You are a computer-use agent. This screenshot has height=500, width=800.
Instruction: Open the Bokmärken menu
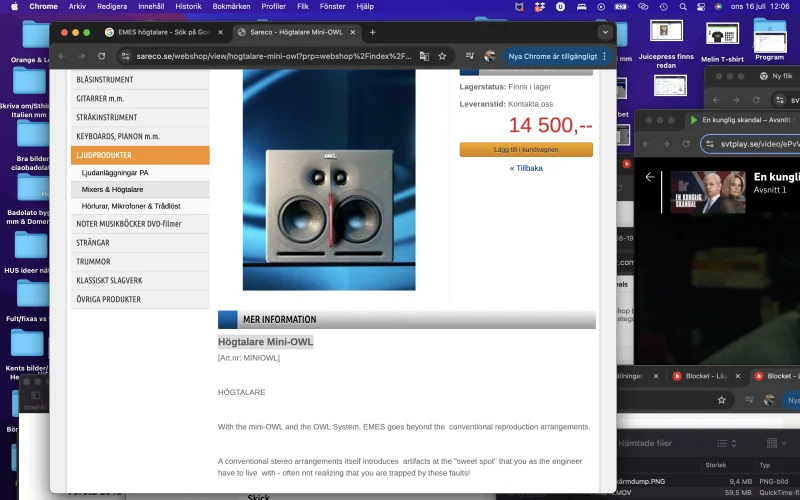coord(231,6)
